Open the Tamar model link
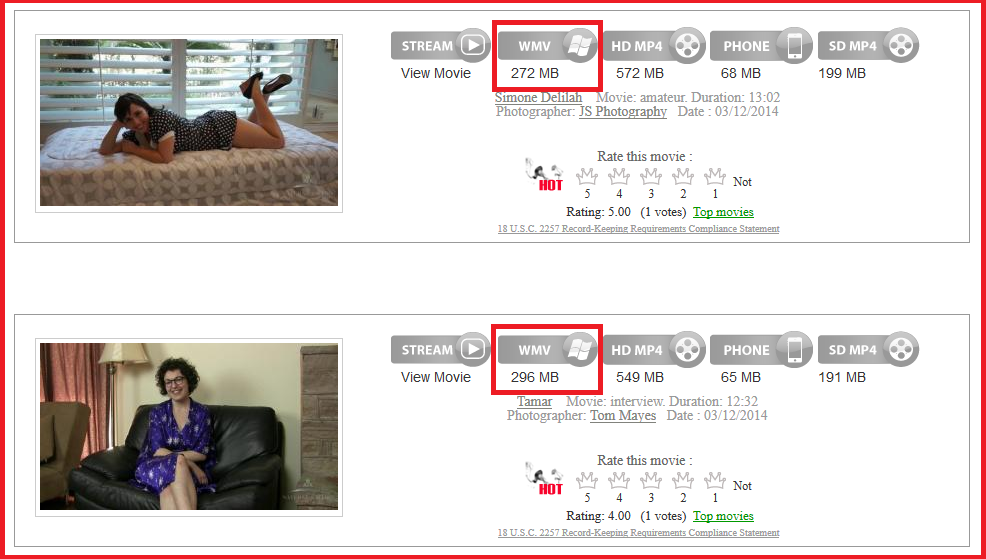The height and width of the screenshot is (559, 986). (535, 401)
